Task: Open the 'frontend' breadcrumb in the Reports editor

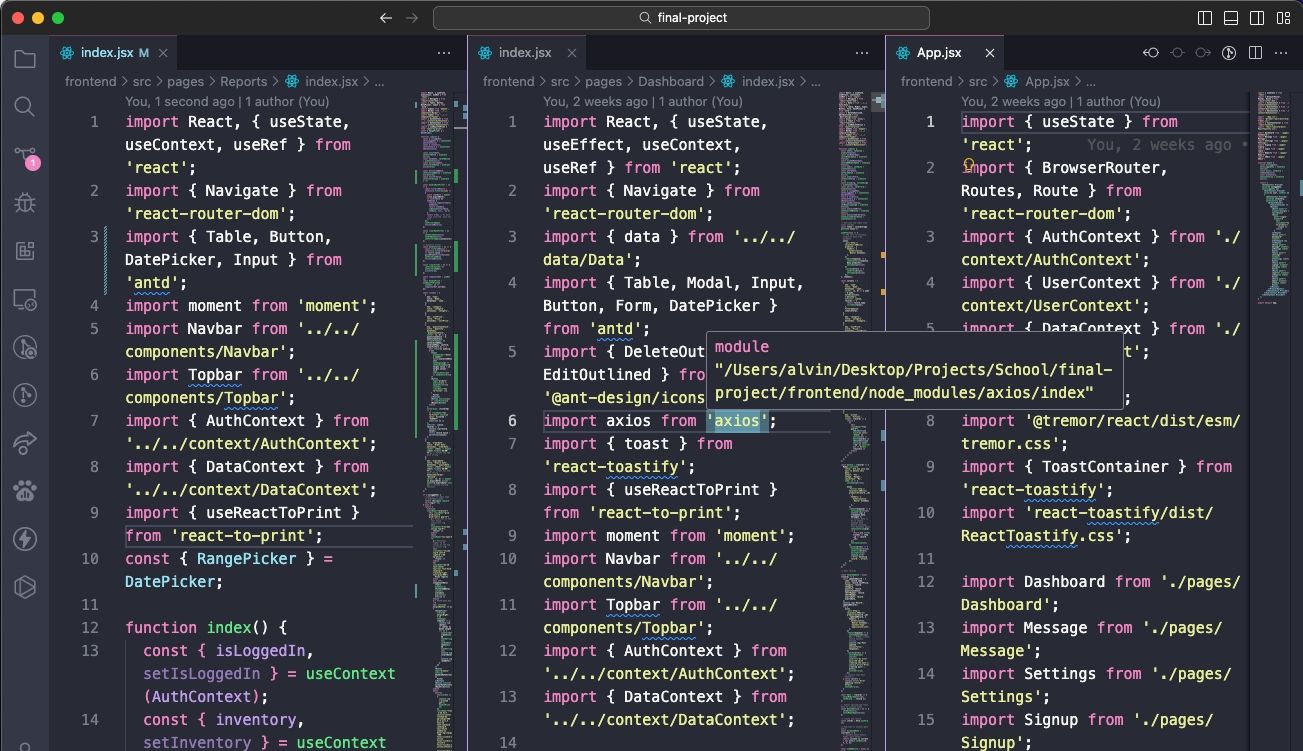Action: 89,81
